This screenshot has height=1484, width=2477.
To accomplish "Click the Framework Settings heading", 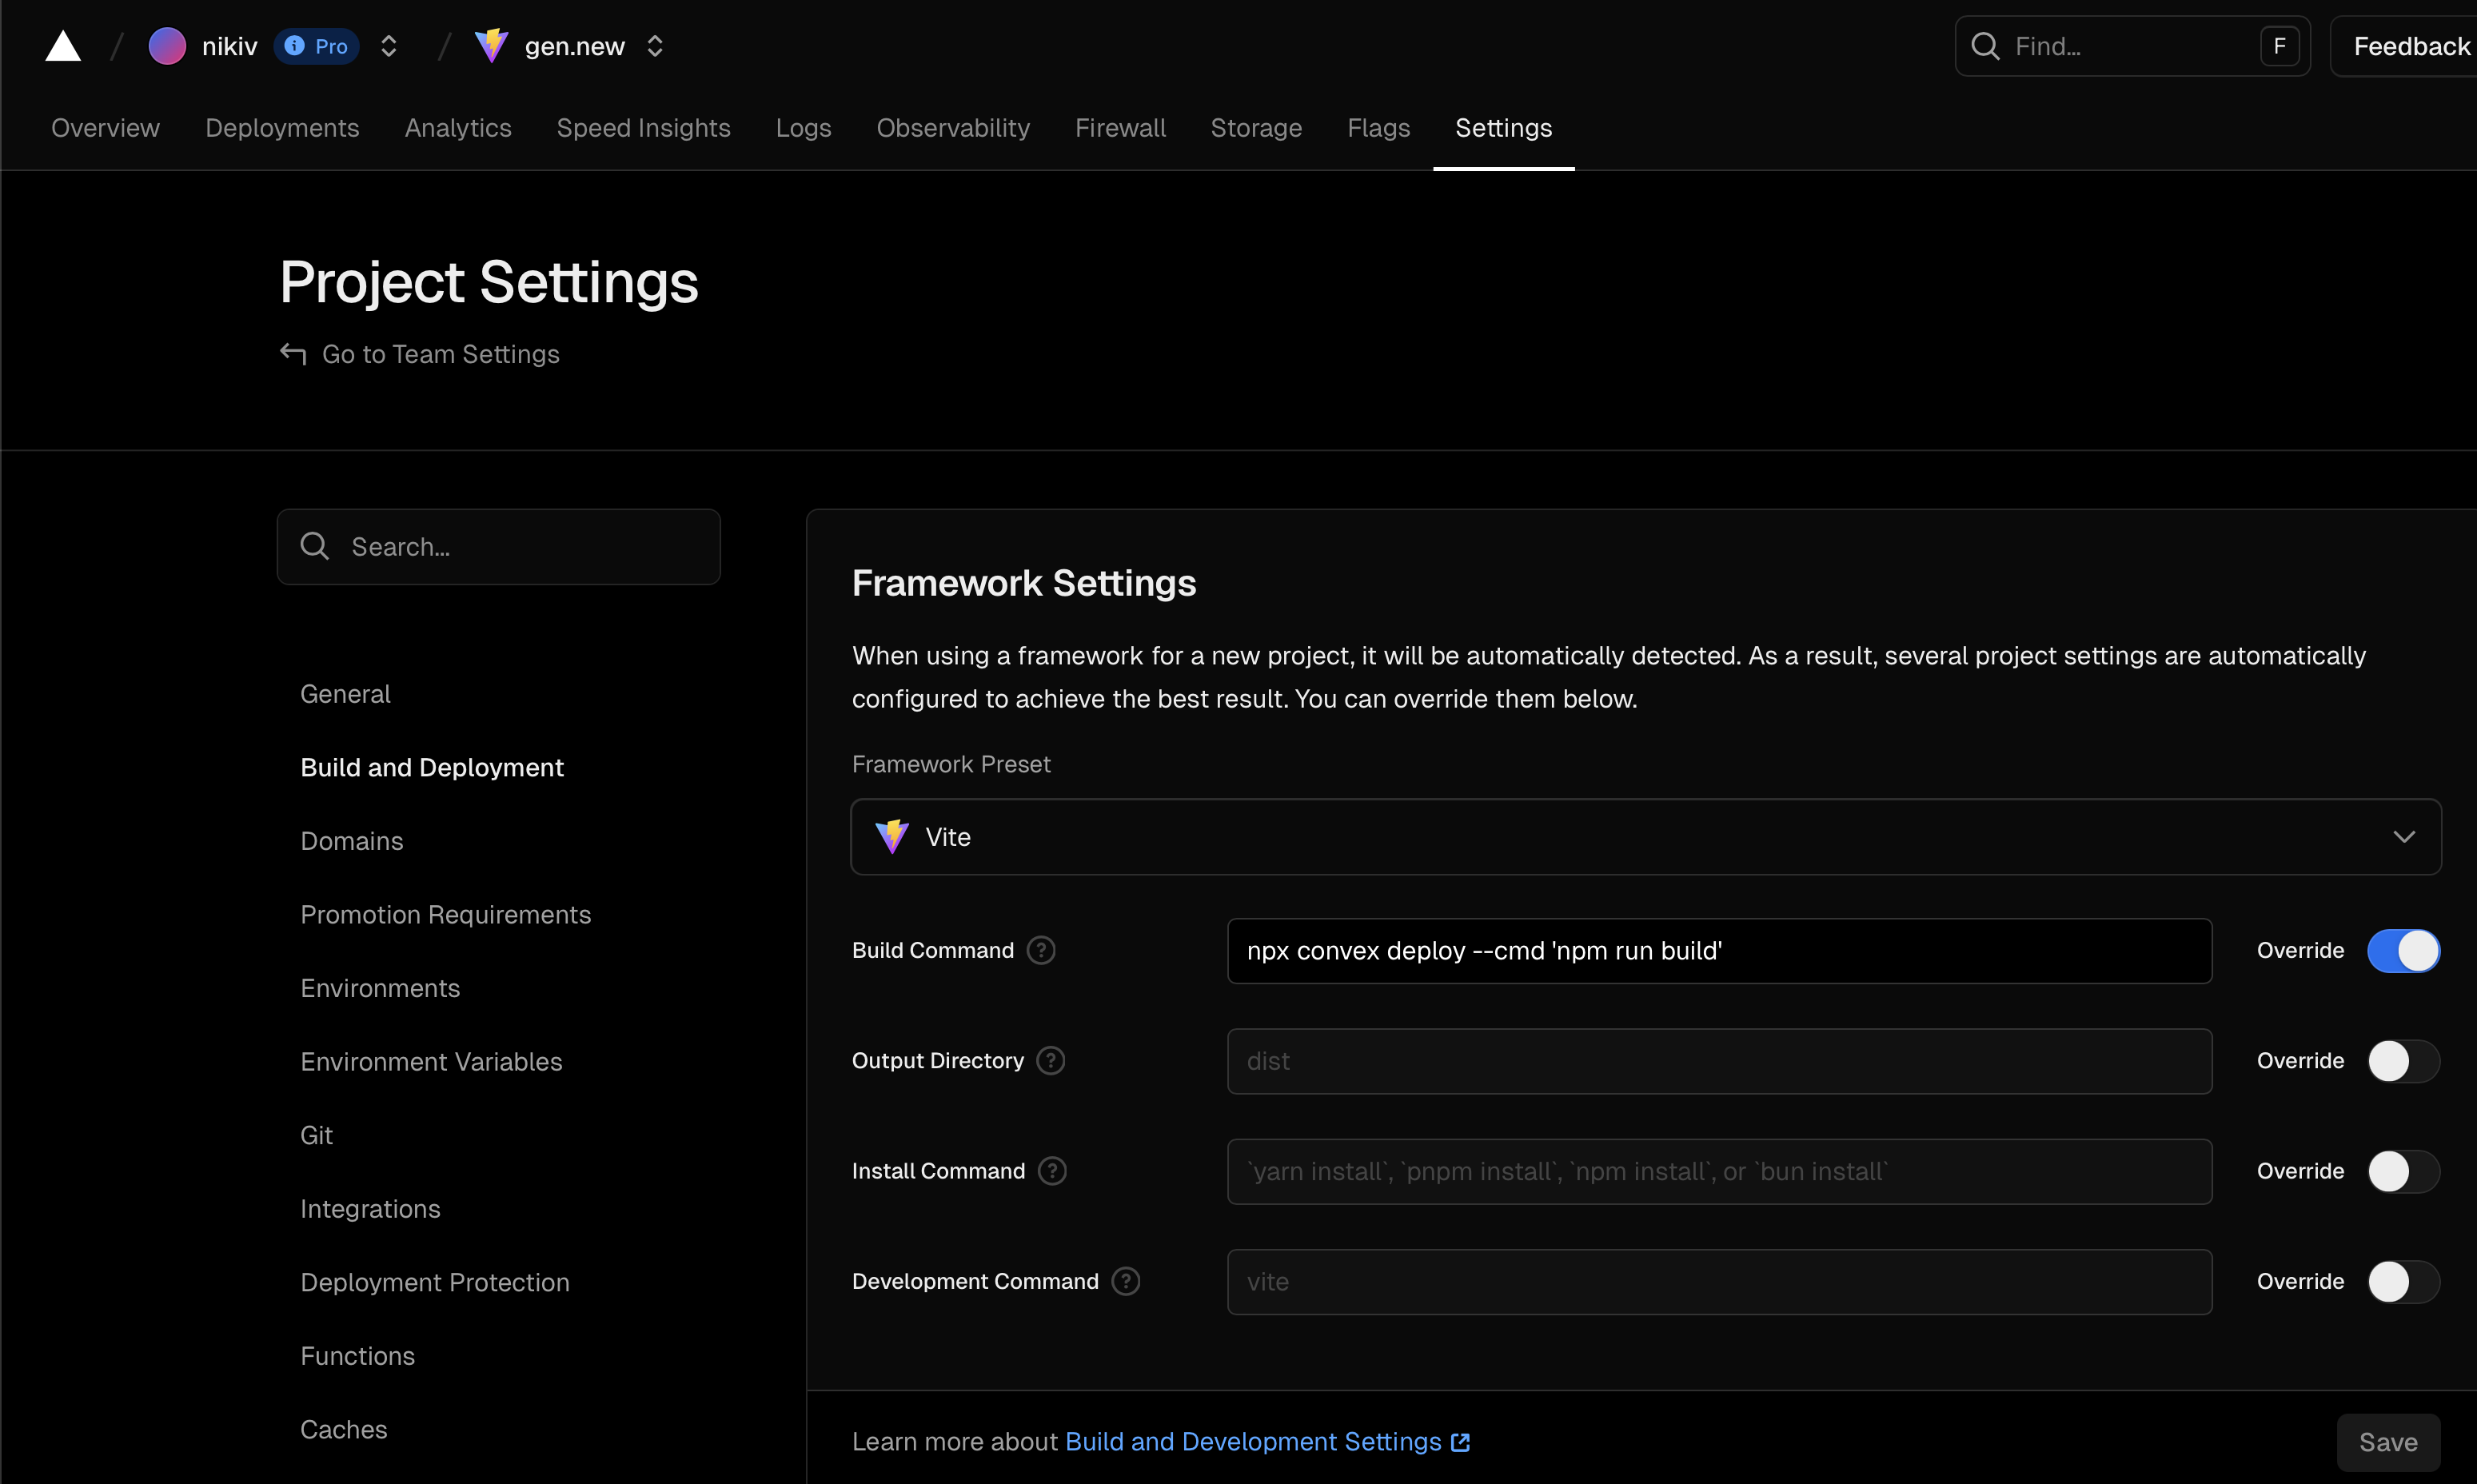I will pos(1024,583).
